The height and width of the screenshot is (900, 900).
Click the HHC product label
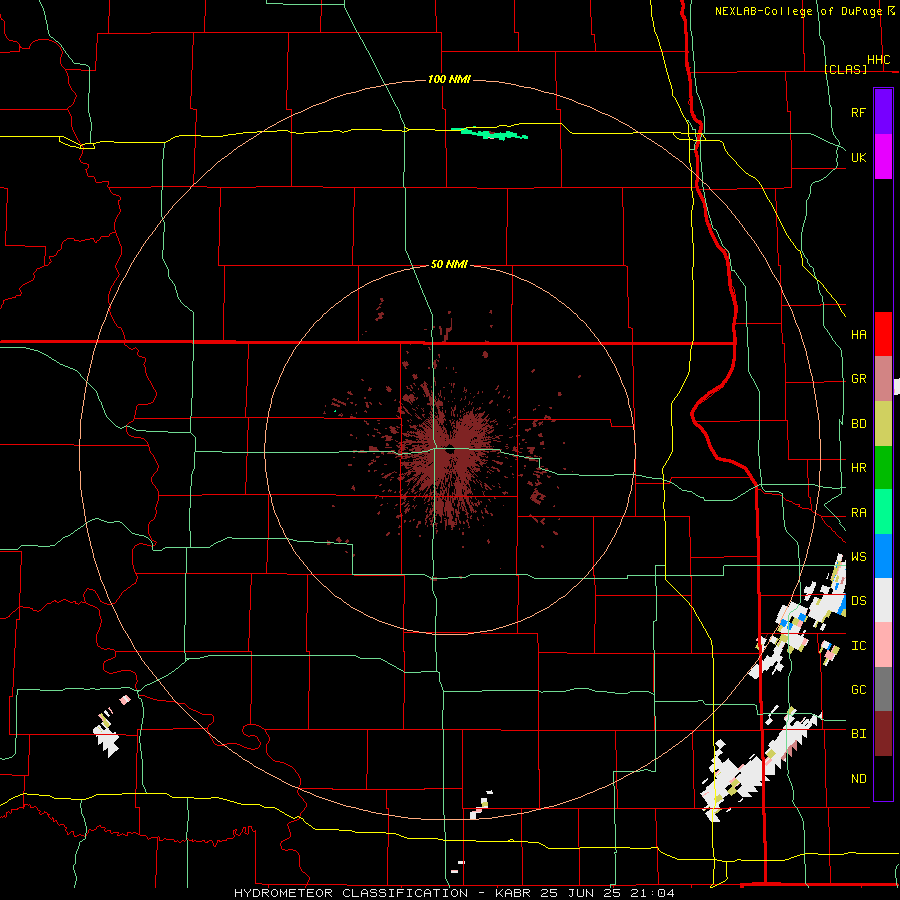pos(878,60)
